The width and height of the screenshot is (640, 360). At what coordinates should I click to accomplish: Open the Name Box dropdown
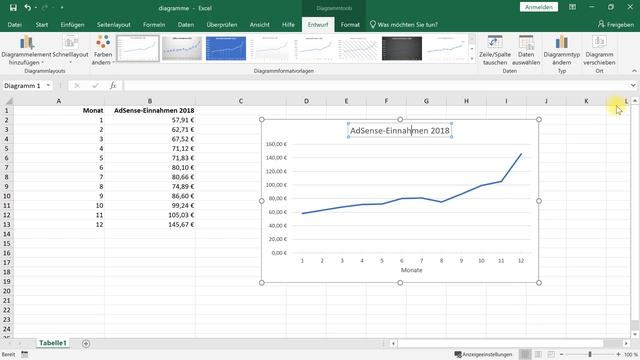coord(48,85)
